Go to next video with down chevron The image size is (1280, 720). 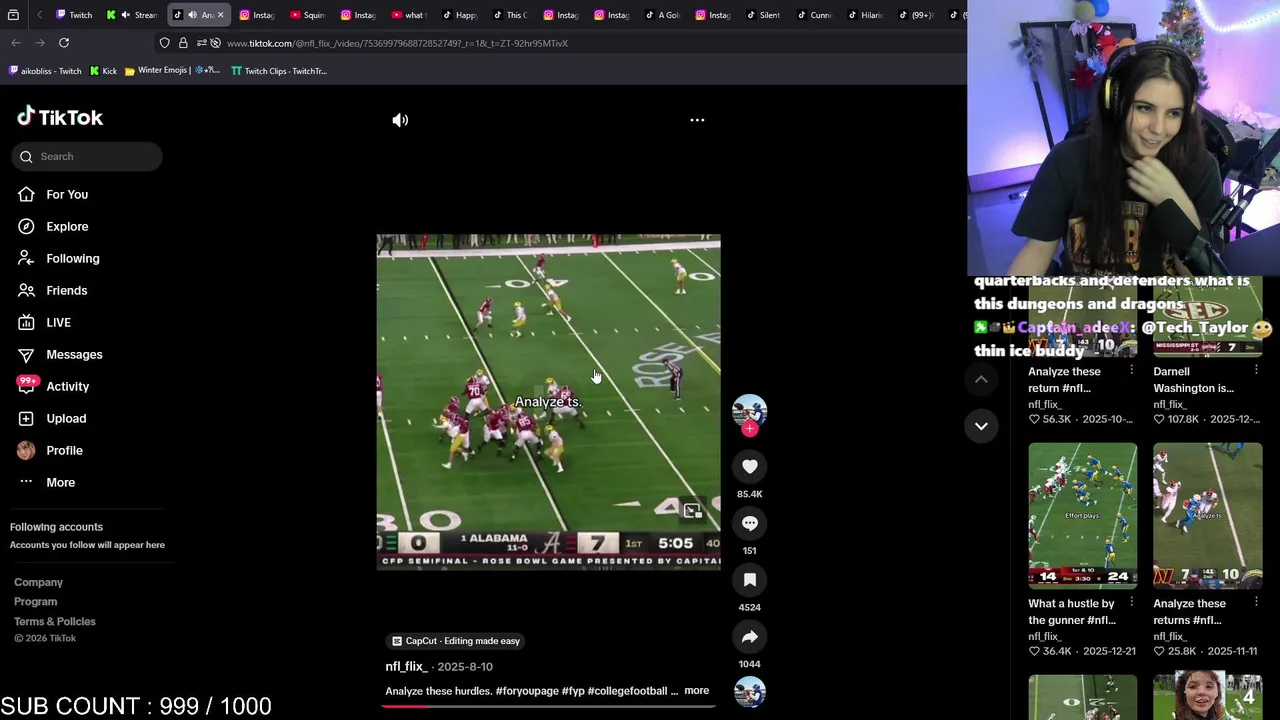point(981,426)
